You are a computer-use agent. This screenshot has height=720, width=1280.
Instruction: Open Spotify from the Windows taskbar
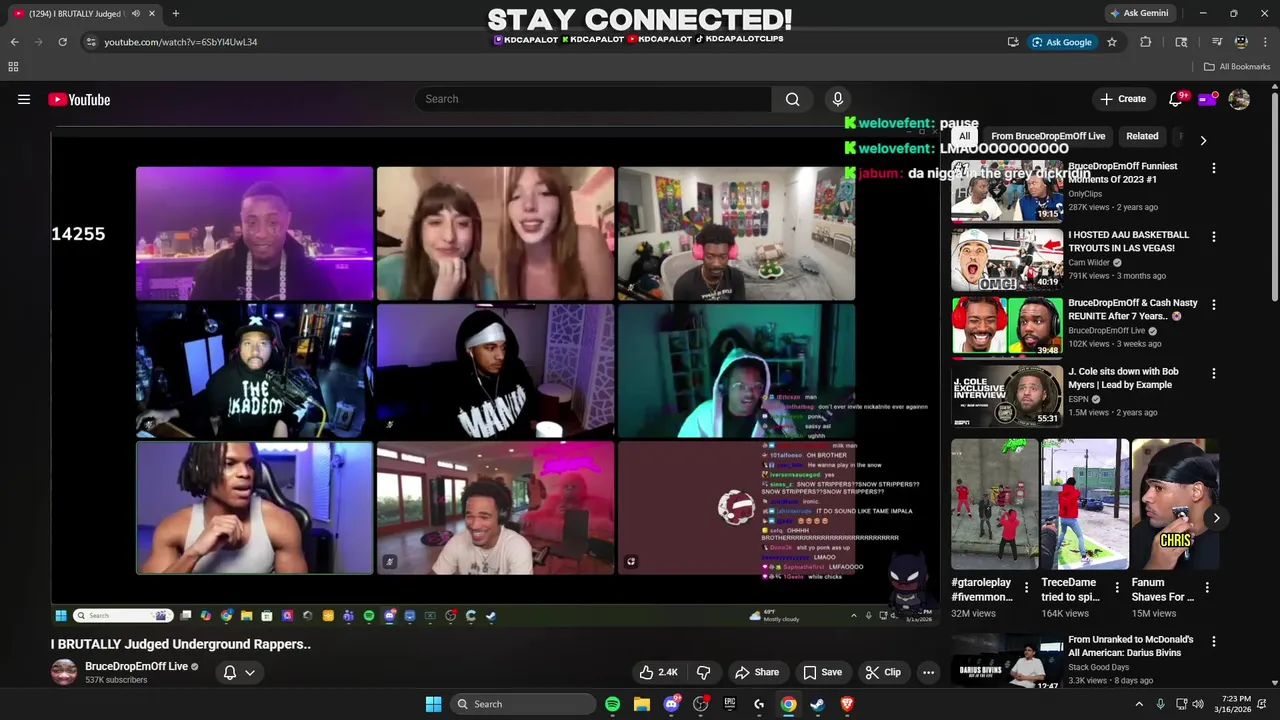click(612, 704)
